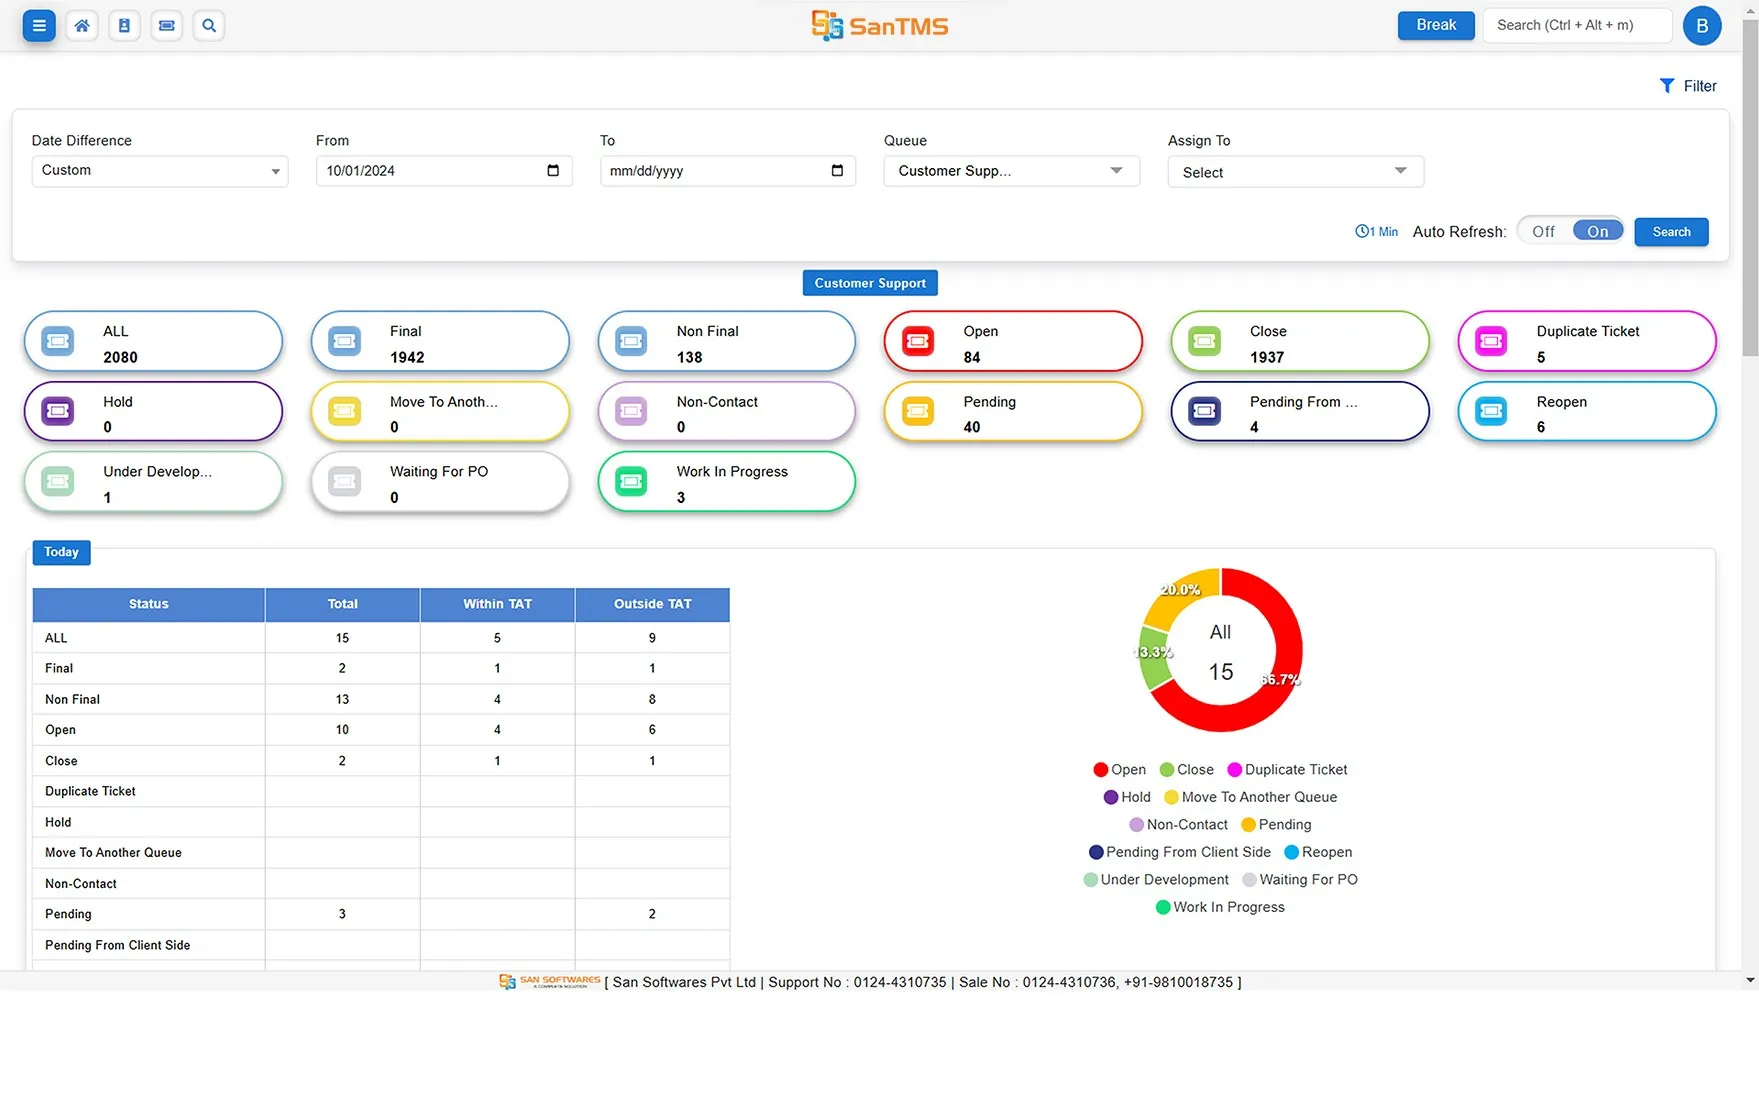Click the 1 Min refresh interval toggle
Image resolution: width=1759 pixels, height=1110 pixels.
(x=1377, y=231)
